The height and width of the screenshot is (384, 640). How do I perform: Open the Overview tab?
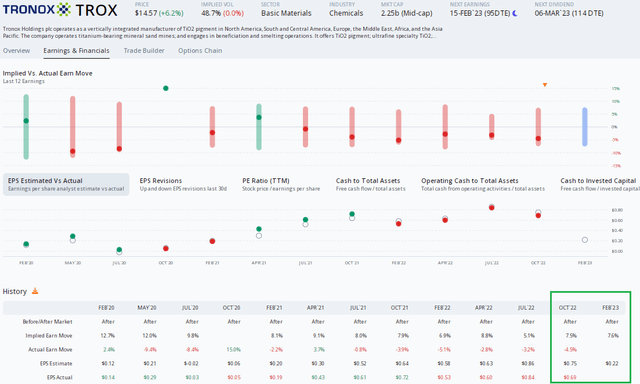point(16,51)
